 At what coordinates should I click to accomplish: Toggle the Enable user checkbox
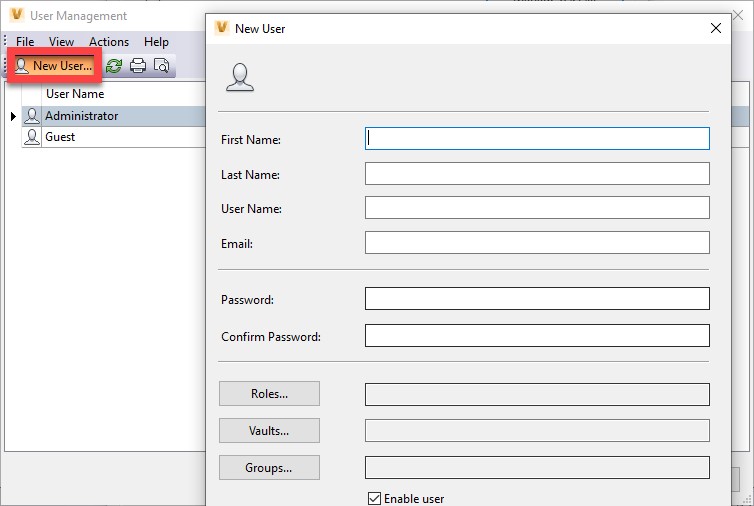click(374, 498)
